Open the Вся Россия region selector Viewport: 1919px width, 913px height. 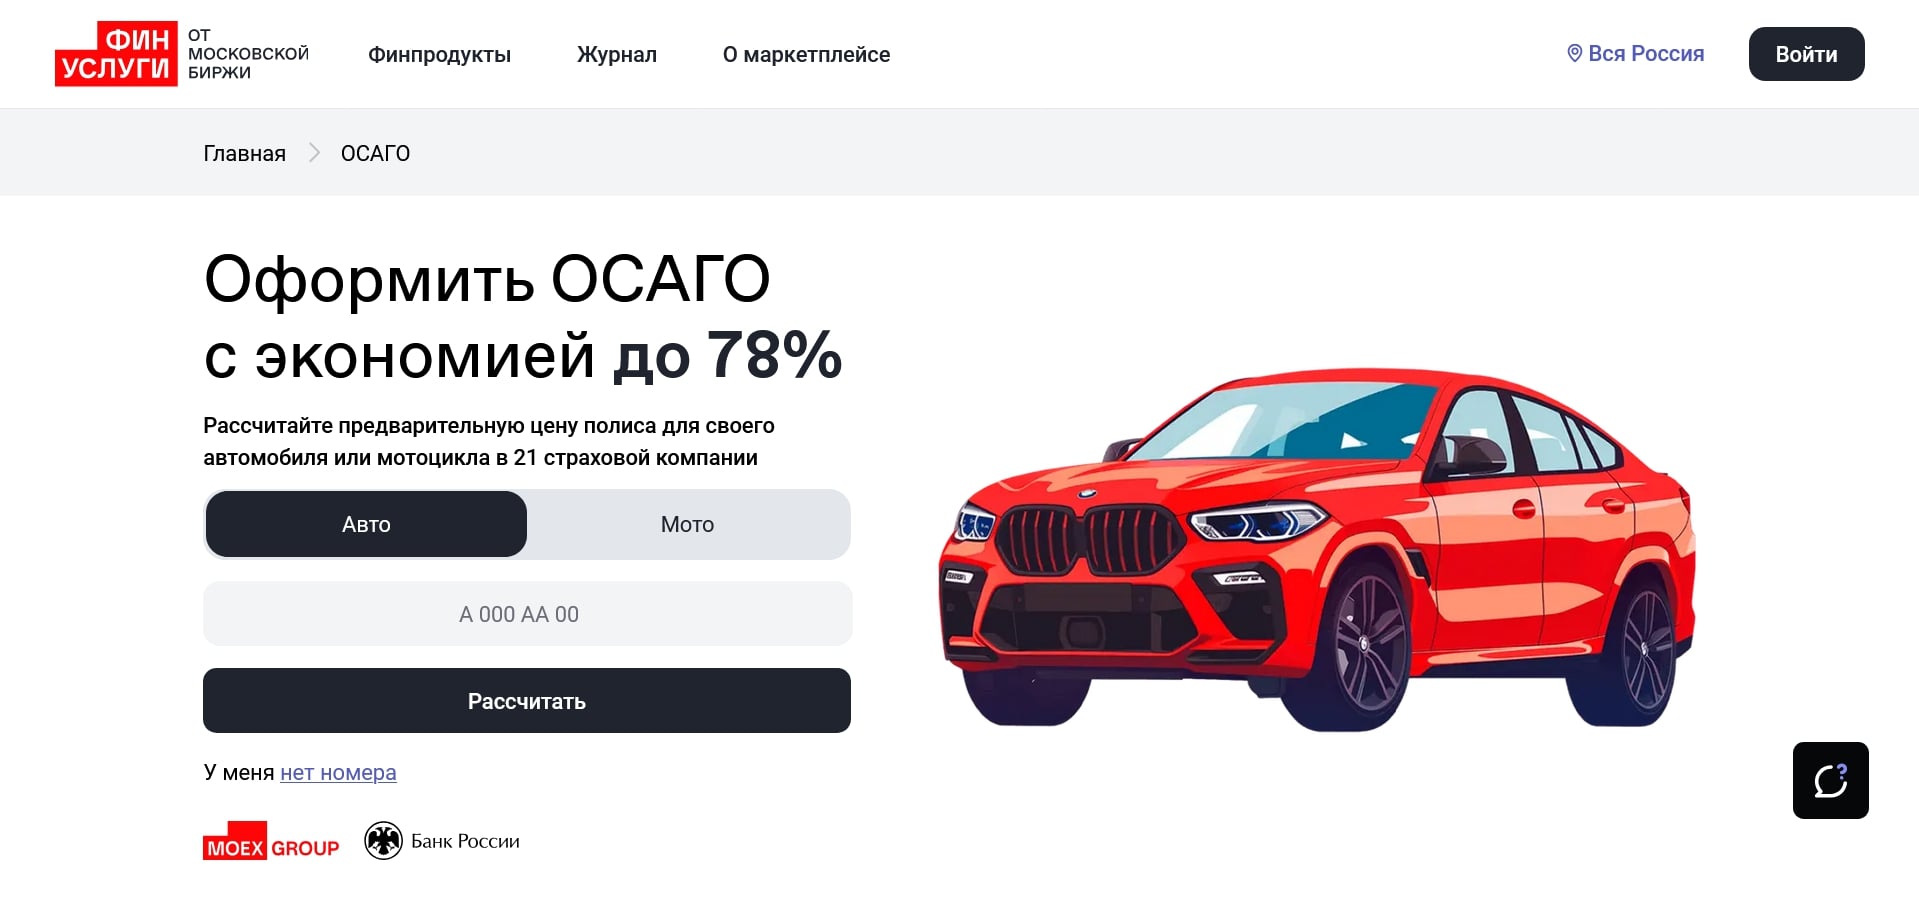tap(1635, 54)
